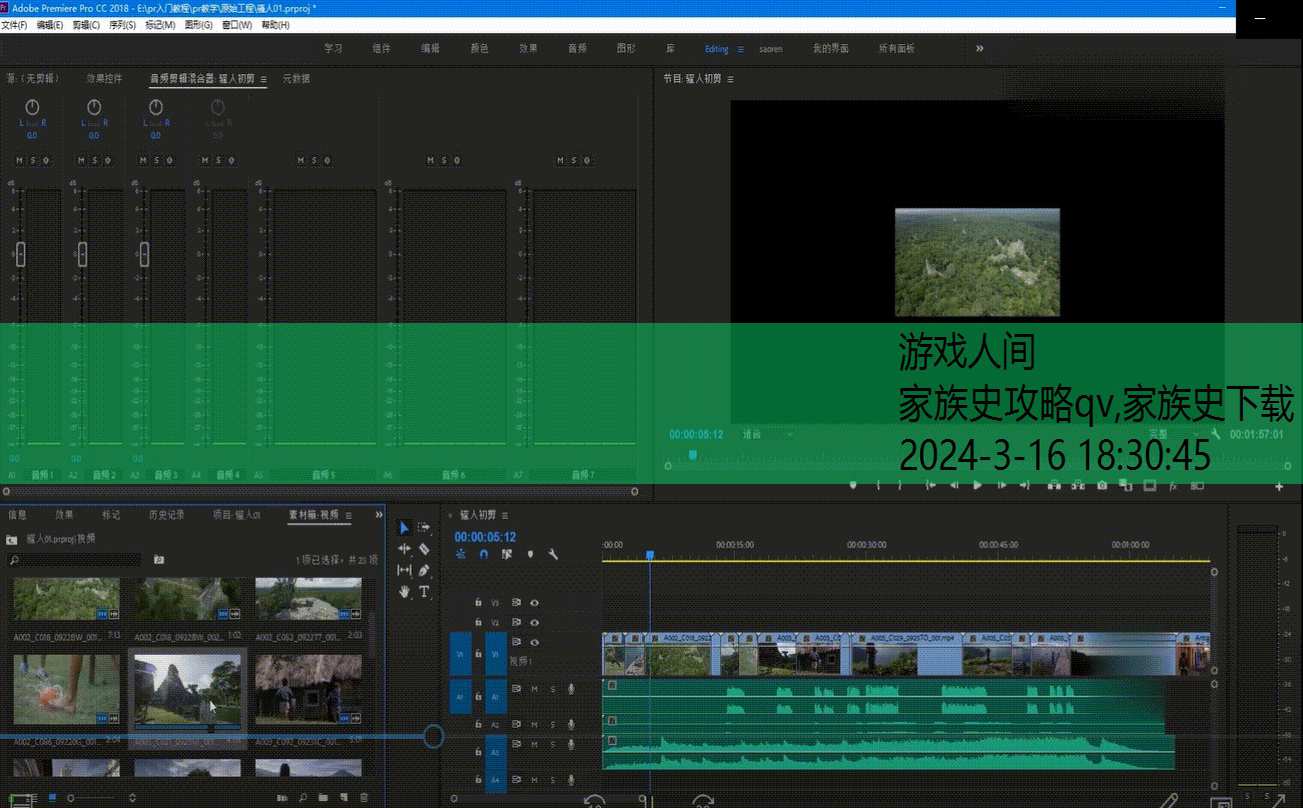Click the New Bin folder icon
This screenshot has height=808, width=1303.
click(x=323, y=798)
